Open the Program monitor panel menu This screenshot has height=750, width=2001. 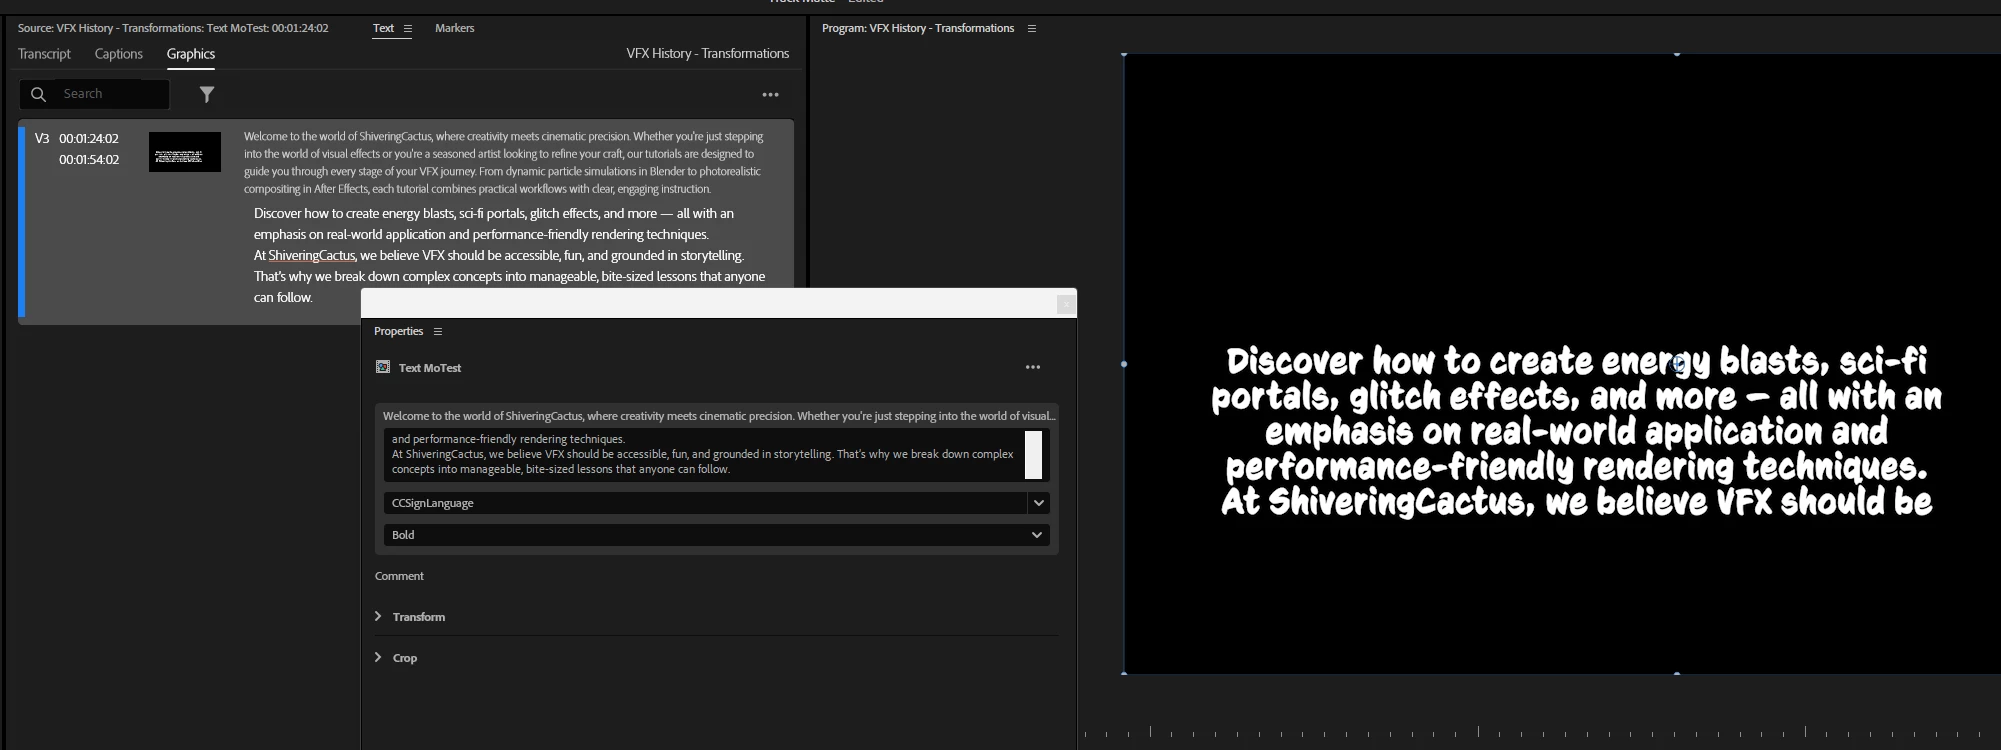pos(1031,28)
